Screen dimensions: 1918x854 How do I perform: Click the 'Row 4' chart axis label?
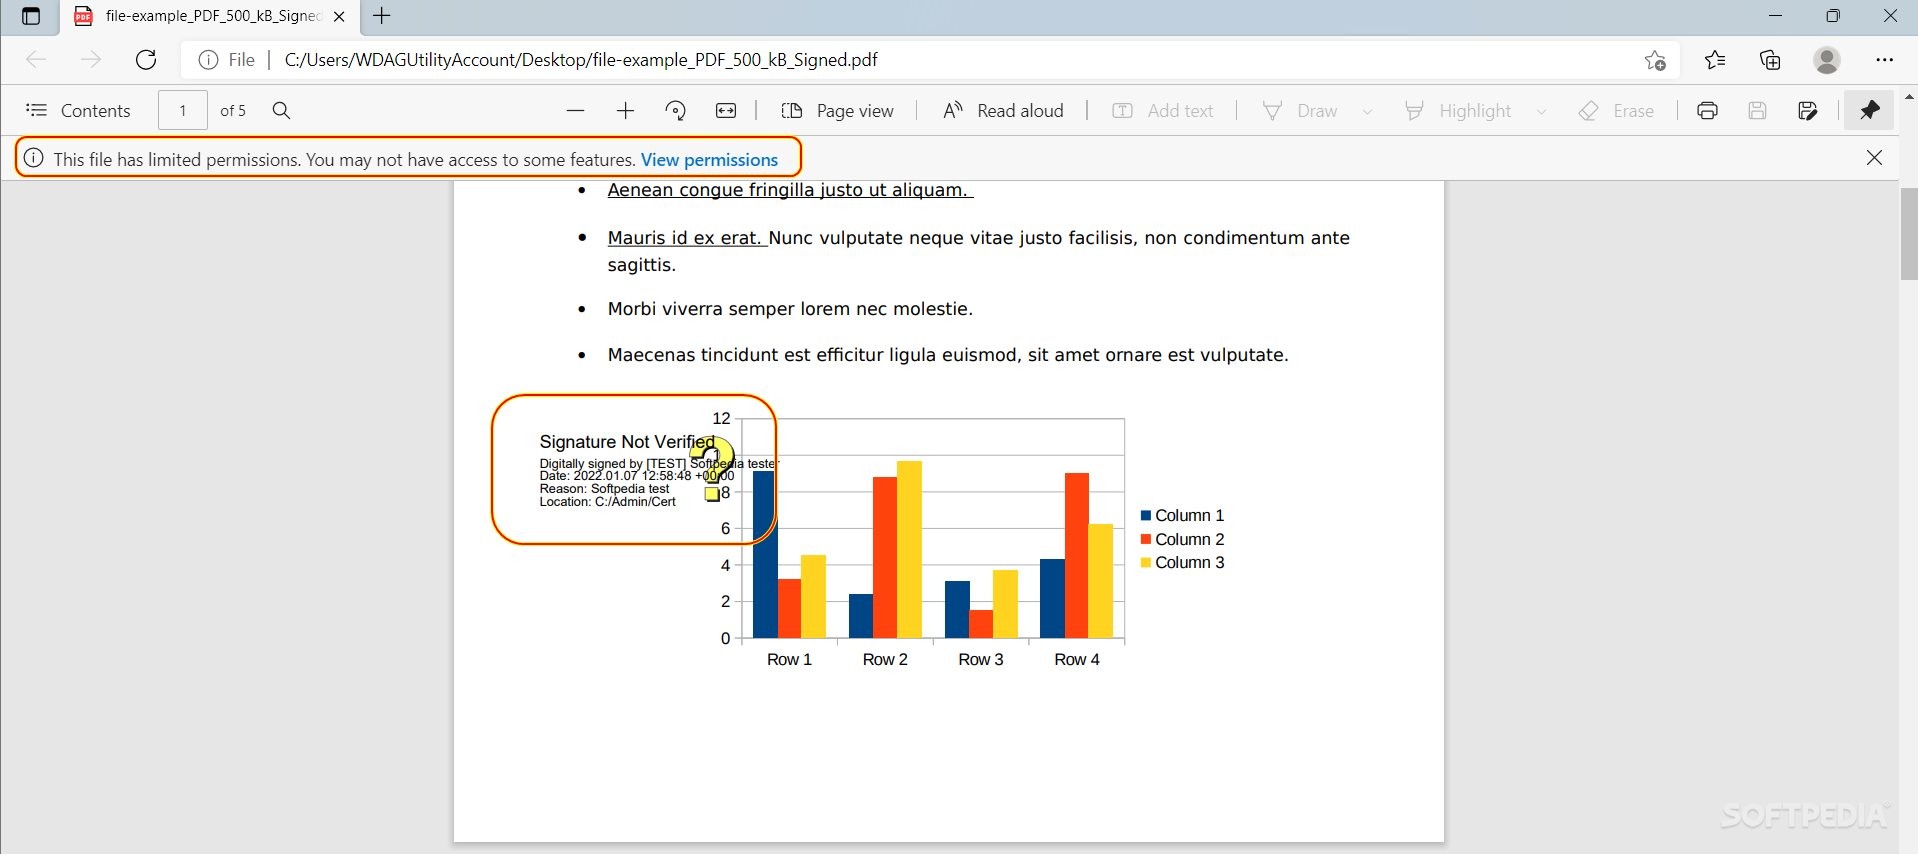[1077, 660]
